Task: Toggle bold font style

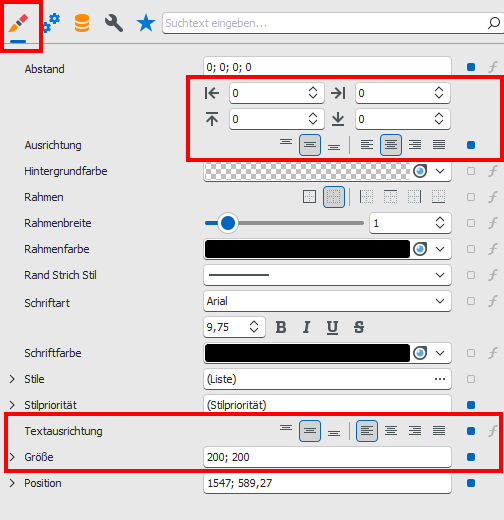Action: [281, 327]
